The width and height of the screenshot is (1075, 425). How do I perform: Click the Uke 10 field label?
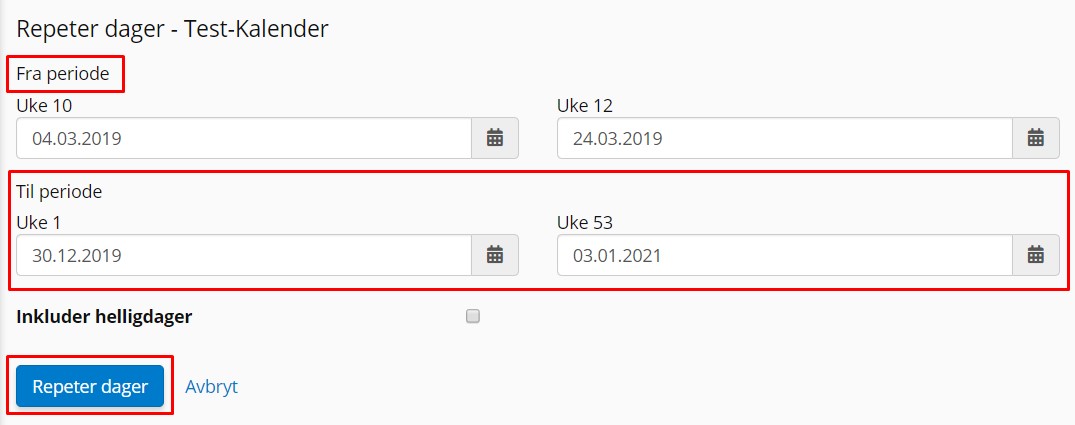tap(44, 106)
